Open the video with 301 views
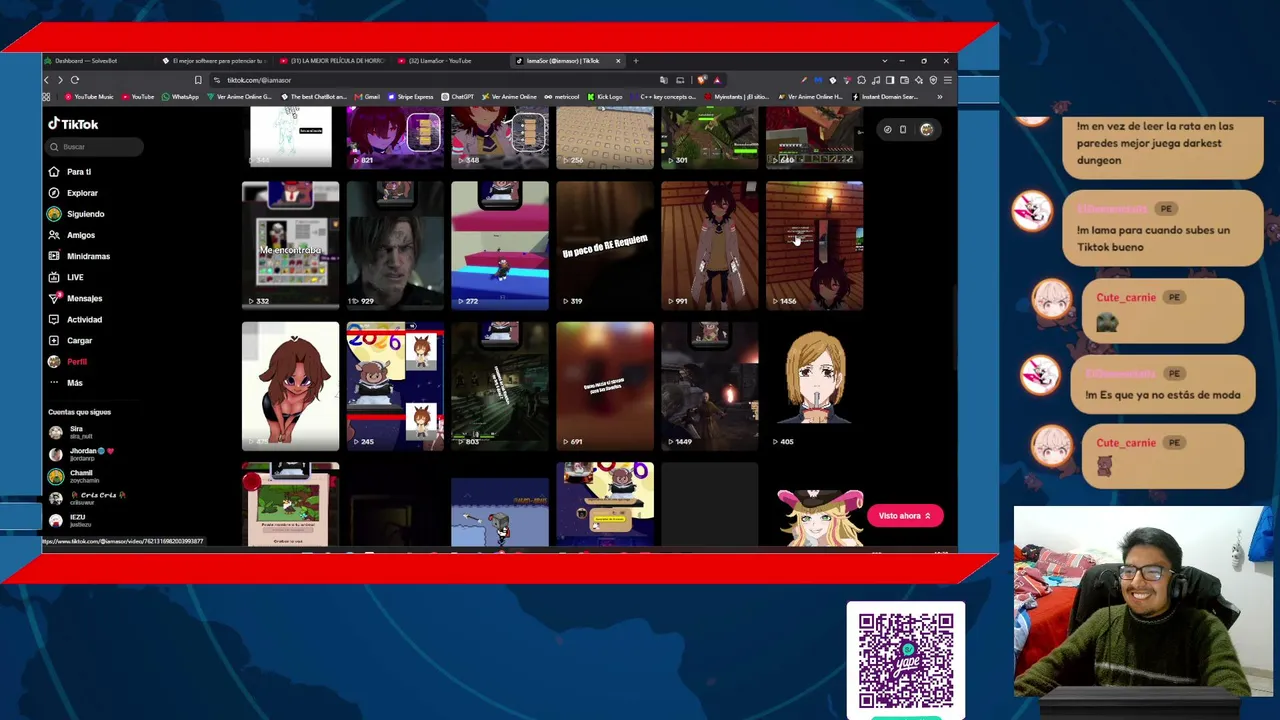 [x=710, y=137]
